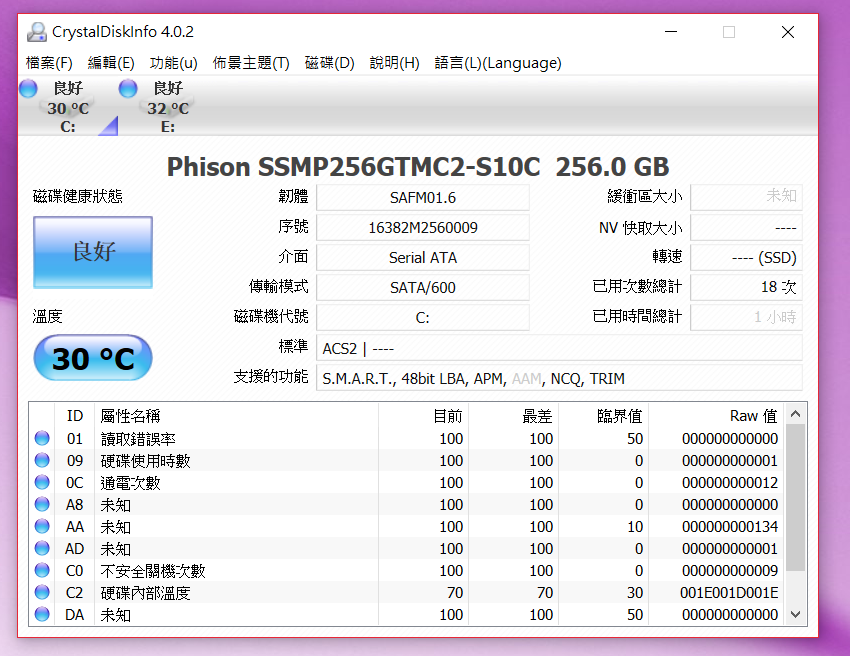The image size is (850, 656).
Task: Click the scroll up arrow of attribute list
Action: 795,414
